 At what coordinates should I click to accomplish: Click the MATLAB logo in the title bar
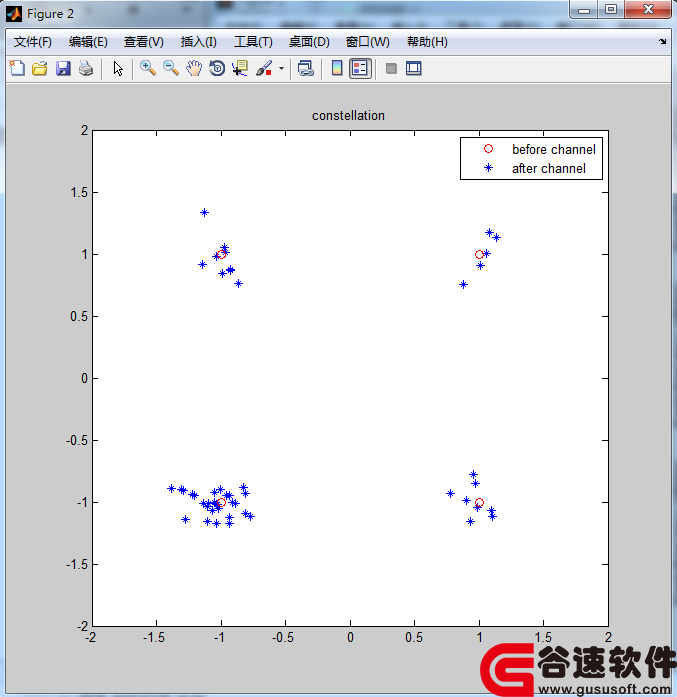14,14
